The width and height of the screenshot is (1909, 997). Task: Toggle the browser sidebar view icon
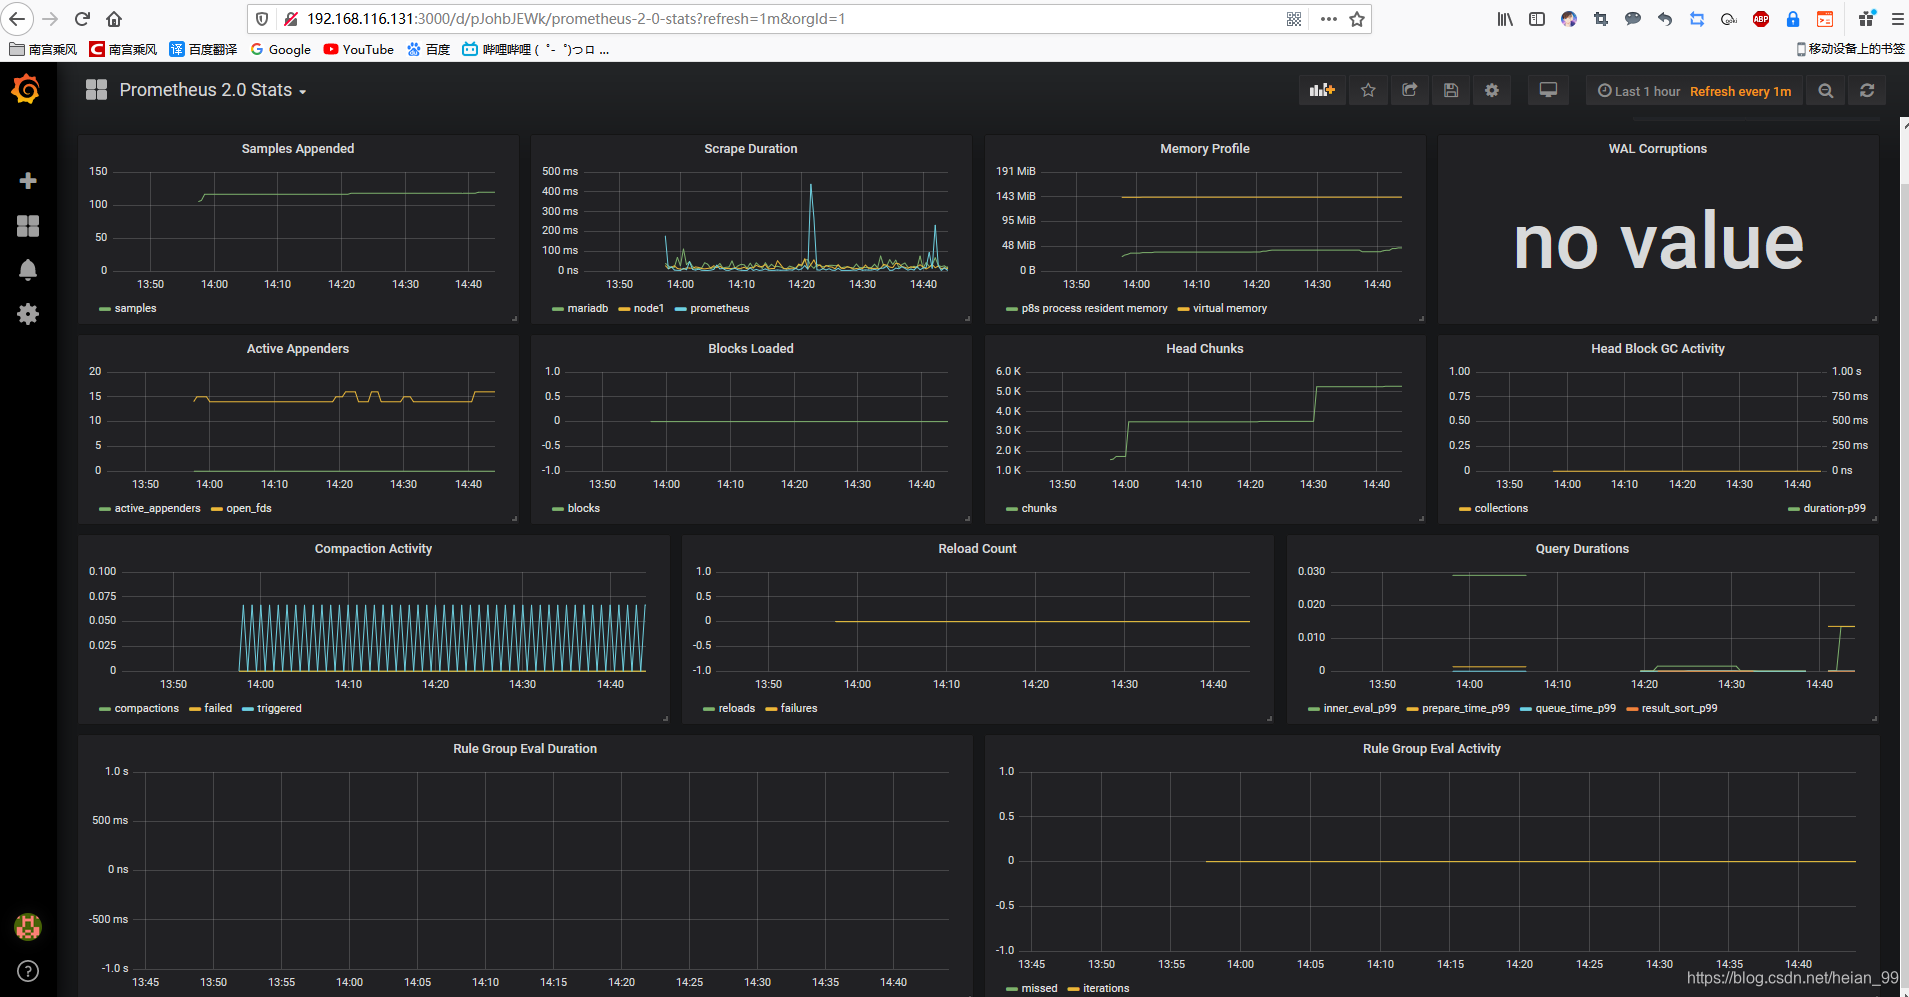1537,19
